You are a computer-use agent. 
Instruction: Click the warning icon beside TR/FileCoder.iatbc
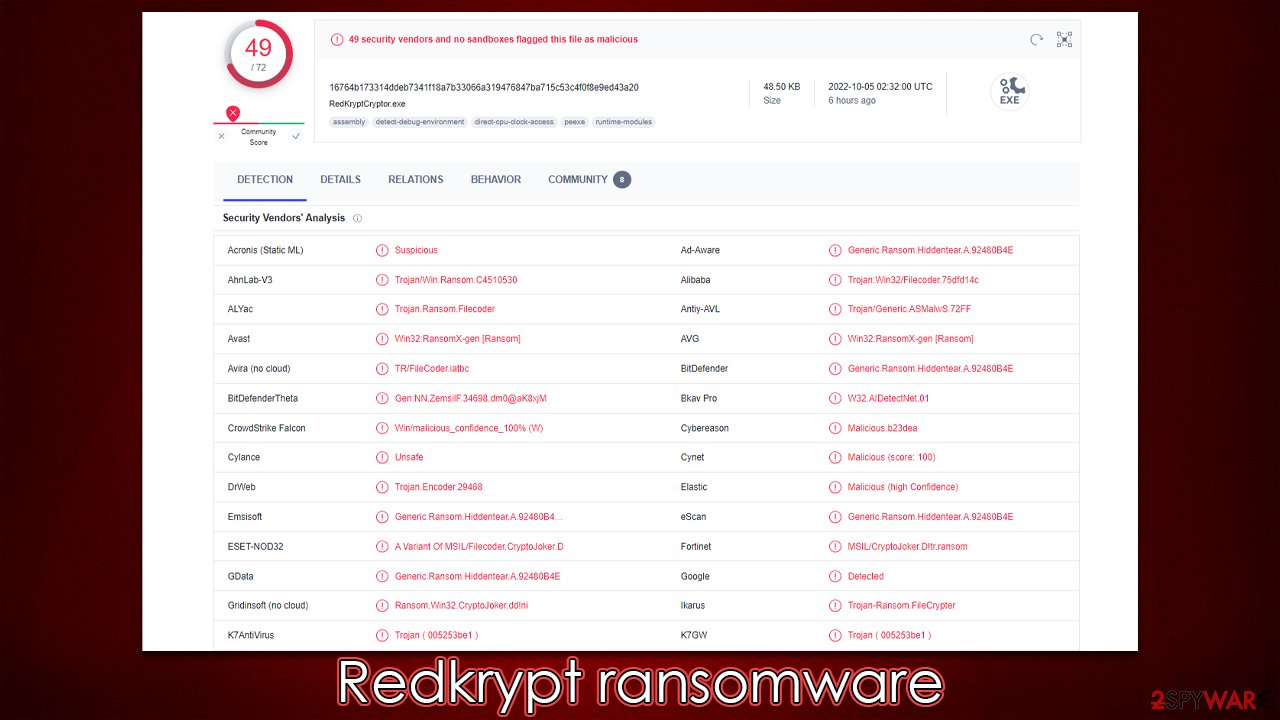point(382,369)
